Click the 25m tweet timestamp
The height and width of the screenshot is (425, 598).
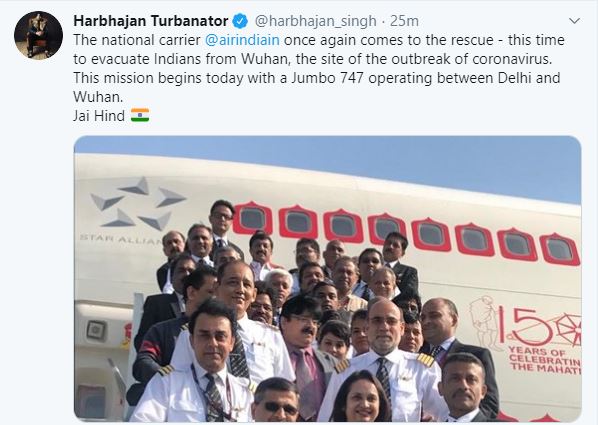[x=404, y=21]
